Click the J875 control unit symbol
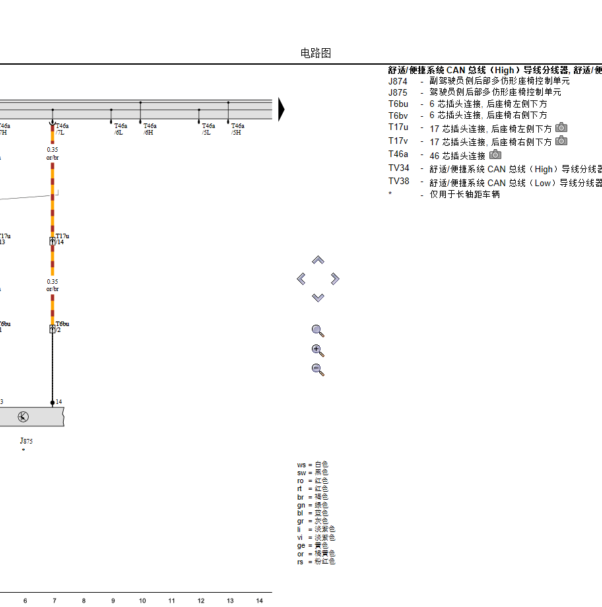This screenshot has height=607, width=602. coord(23,417)
